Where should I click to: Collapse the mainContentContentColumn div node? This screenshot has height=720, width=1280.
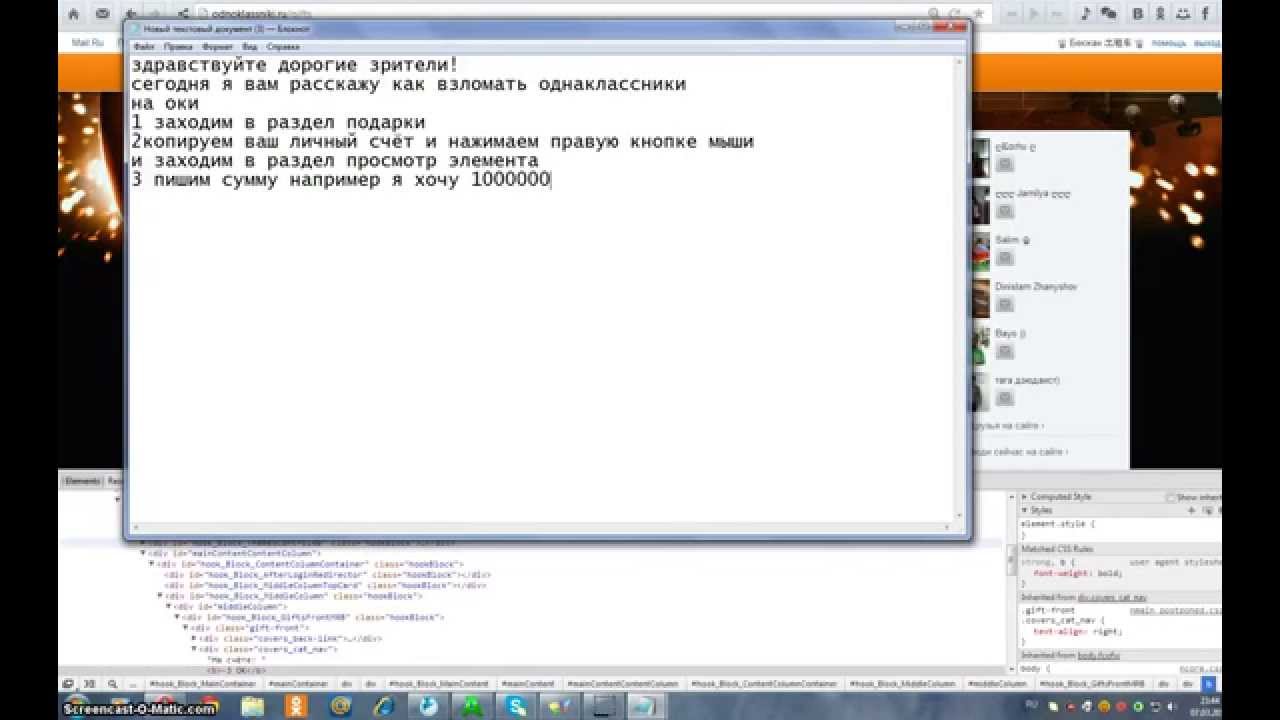pos(143,553)
